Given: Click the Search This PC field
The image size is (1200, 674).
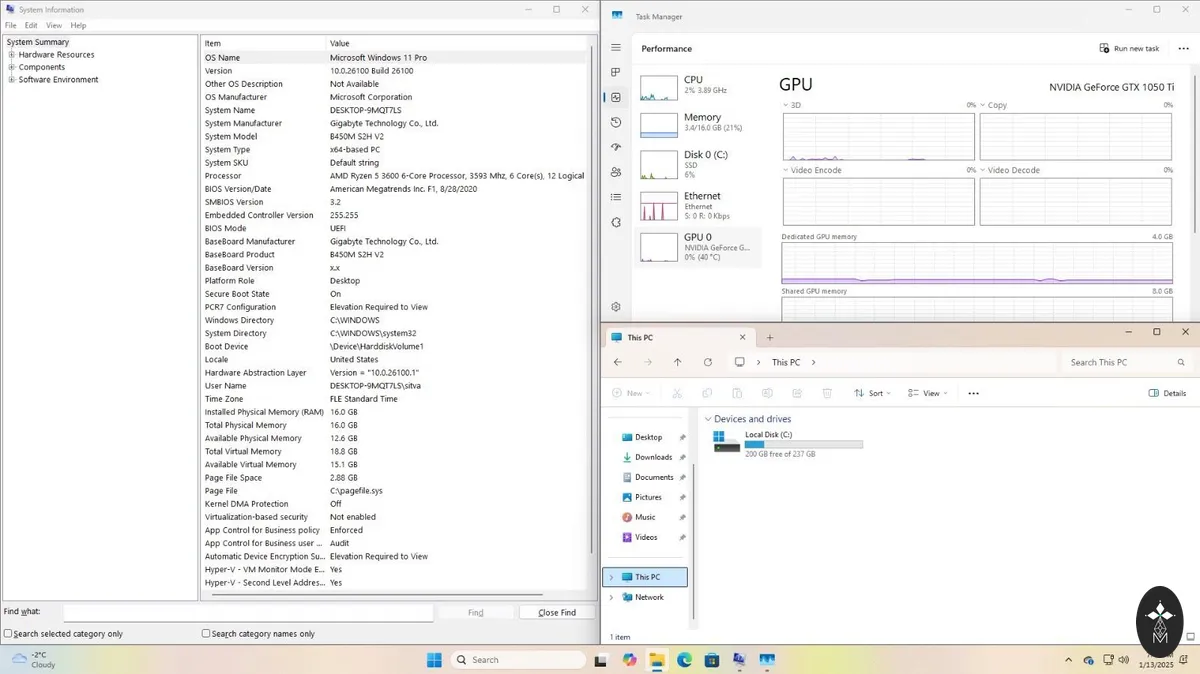Looking at the screenshot, I should point(1125,362).
